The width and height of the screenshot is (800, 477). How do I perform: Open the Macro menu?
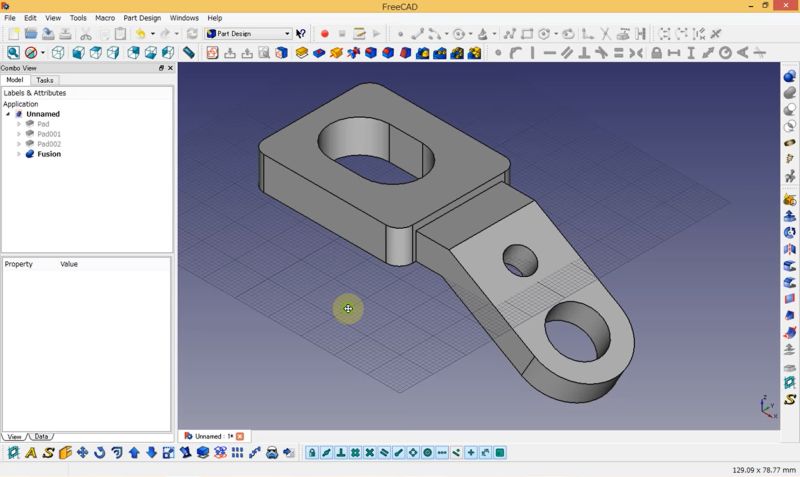click(x=105, y=18)
